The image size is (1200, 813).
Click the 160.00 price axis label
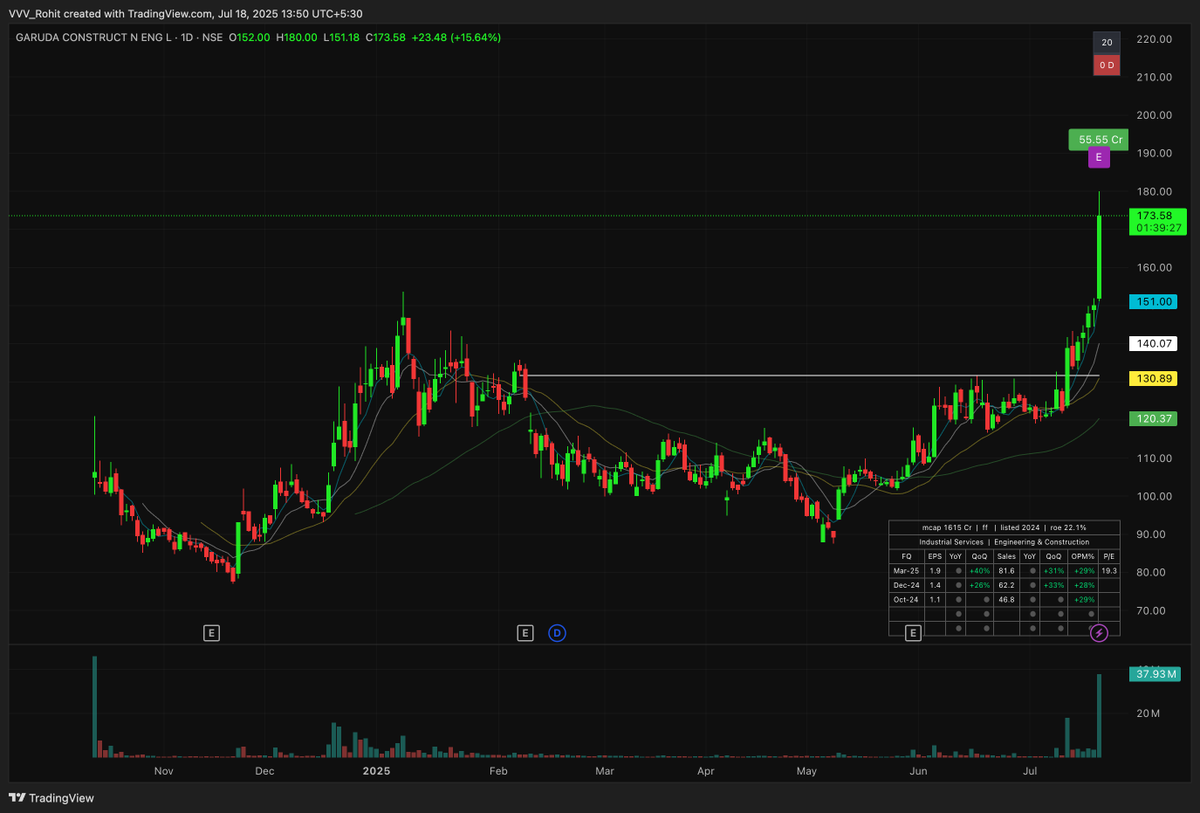(x=1153, y=267)
